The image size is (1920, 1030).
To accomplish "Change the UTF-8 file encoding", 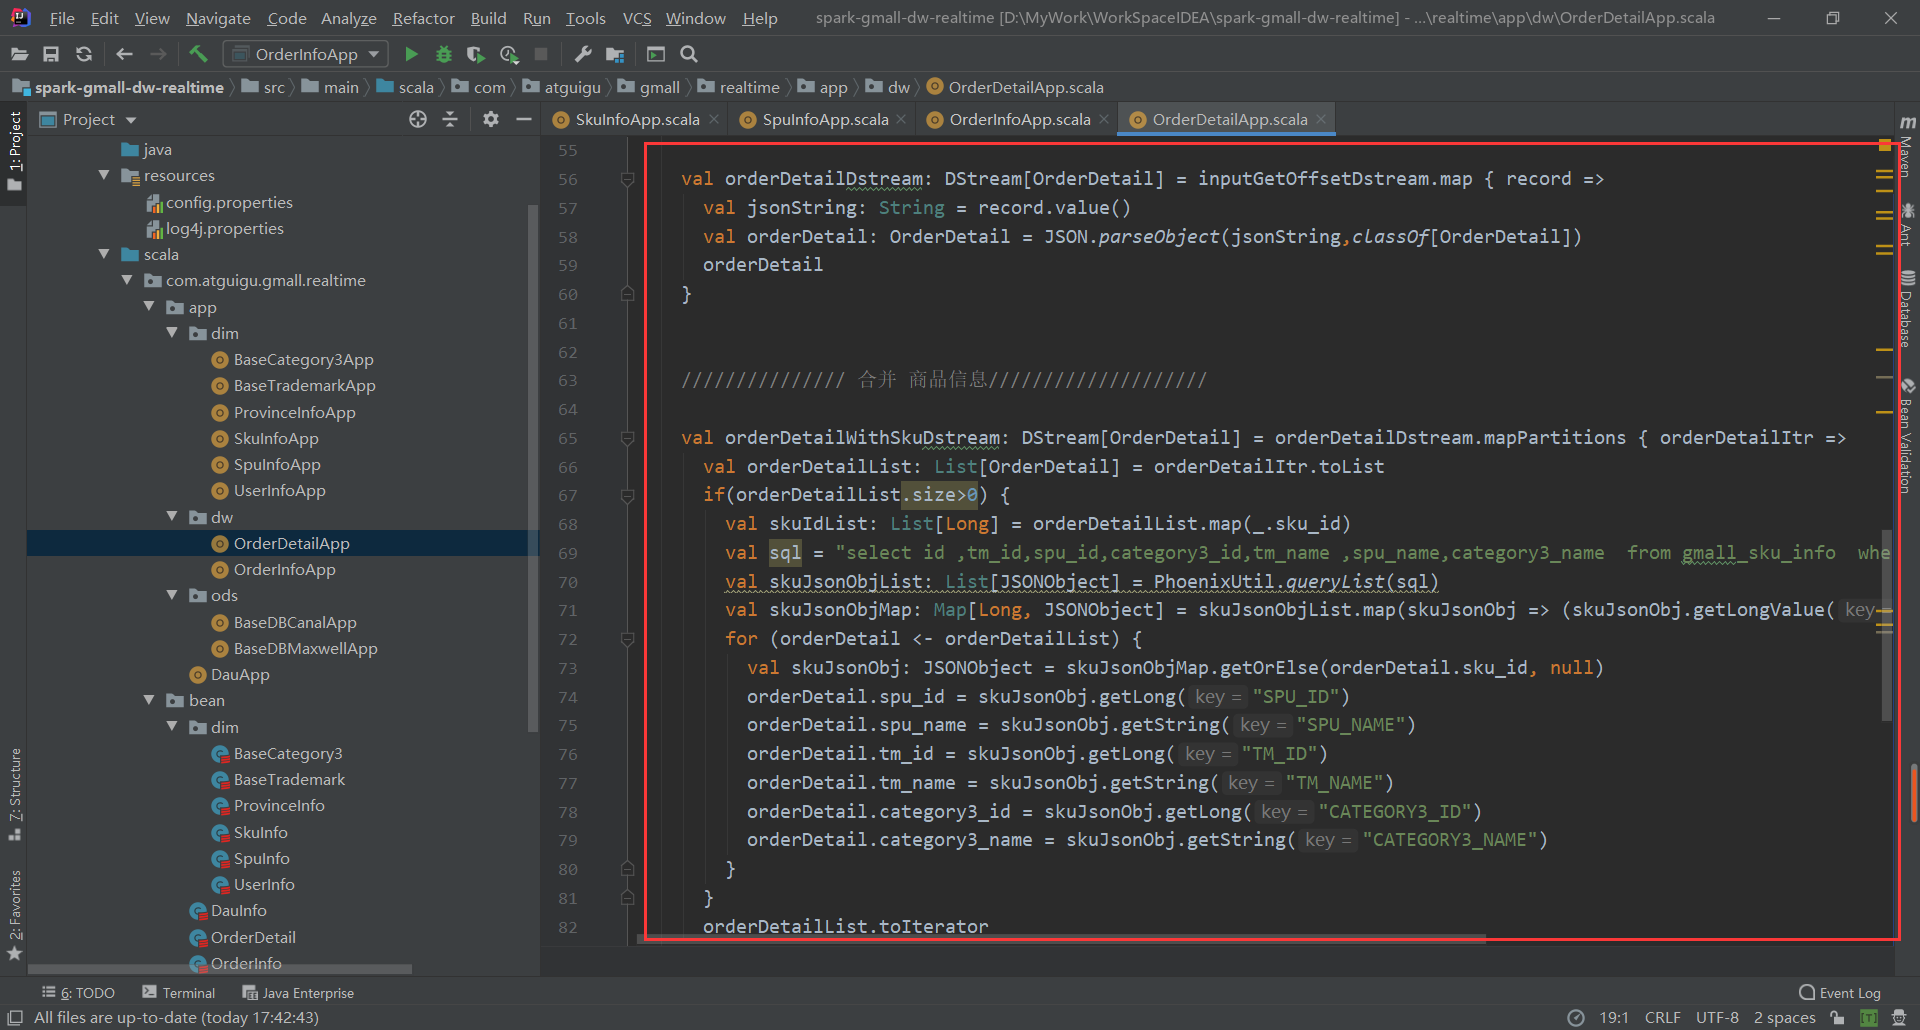I will pos(1717,1017).
